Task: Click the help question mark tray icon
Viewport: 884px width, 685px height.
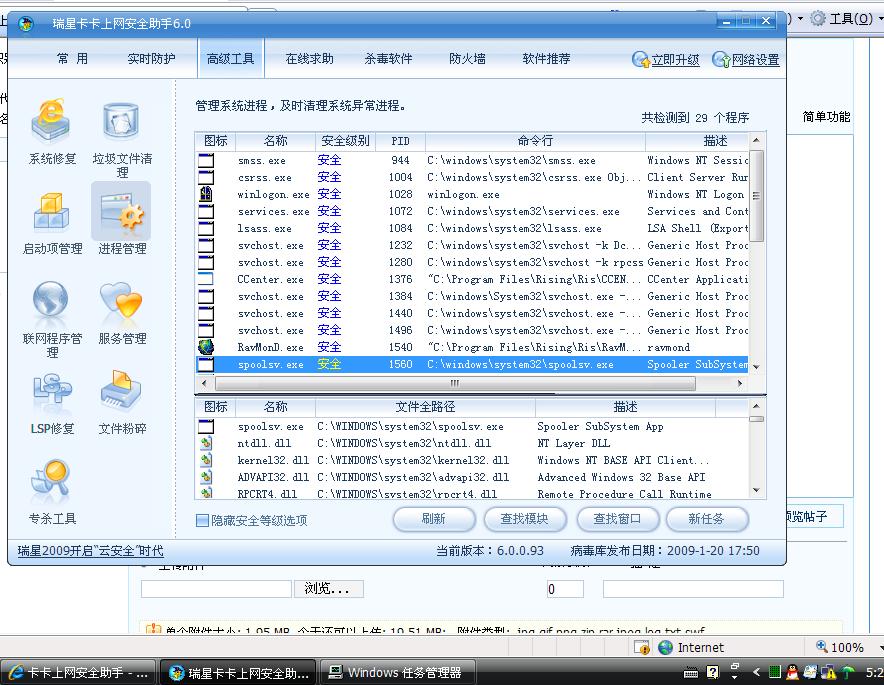Action: (x=713, y=671)
